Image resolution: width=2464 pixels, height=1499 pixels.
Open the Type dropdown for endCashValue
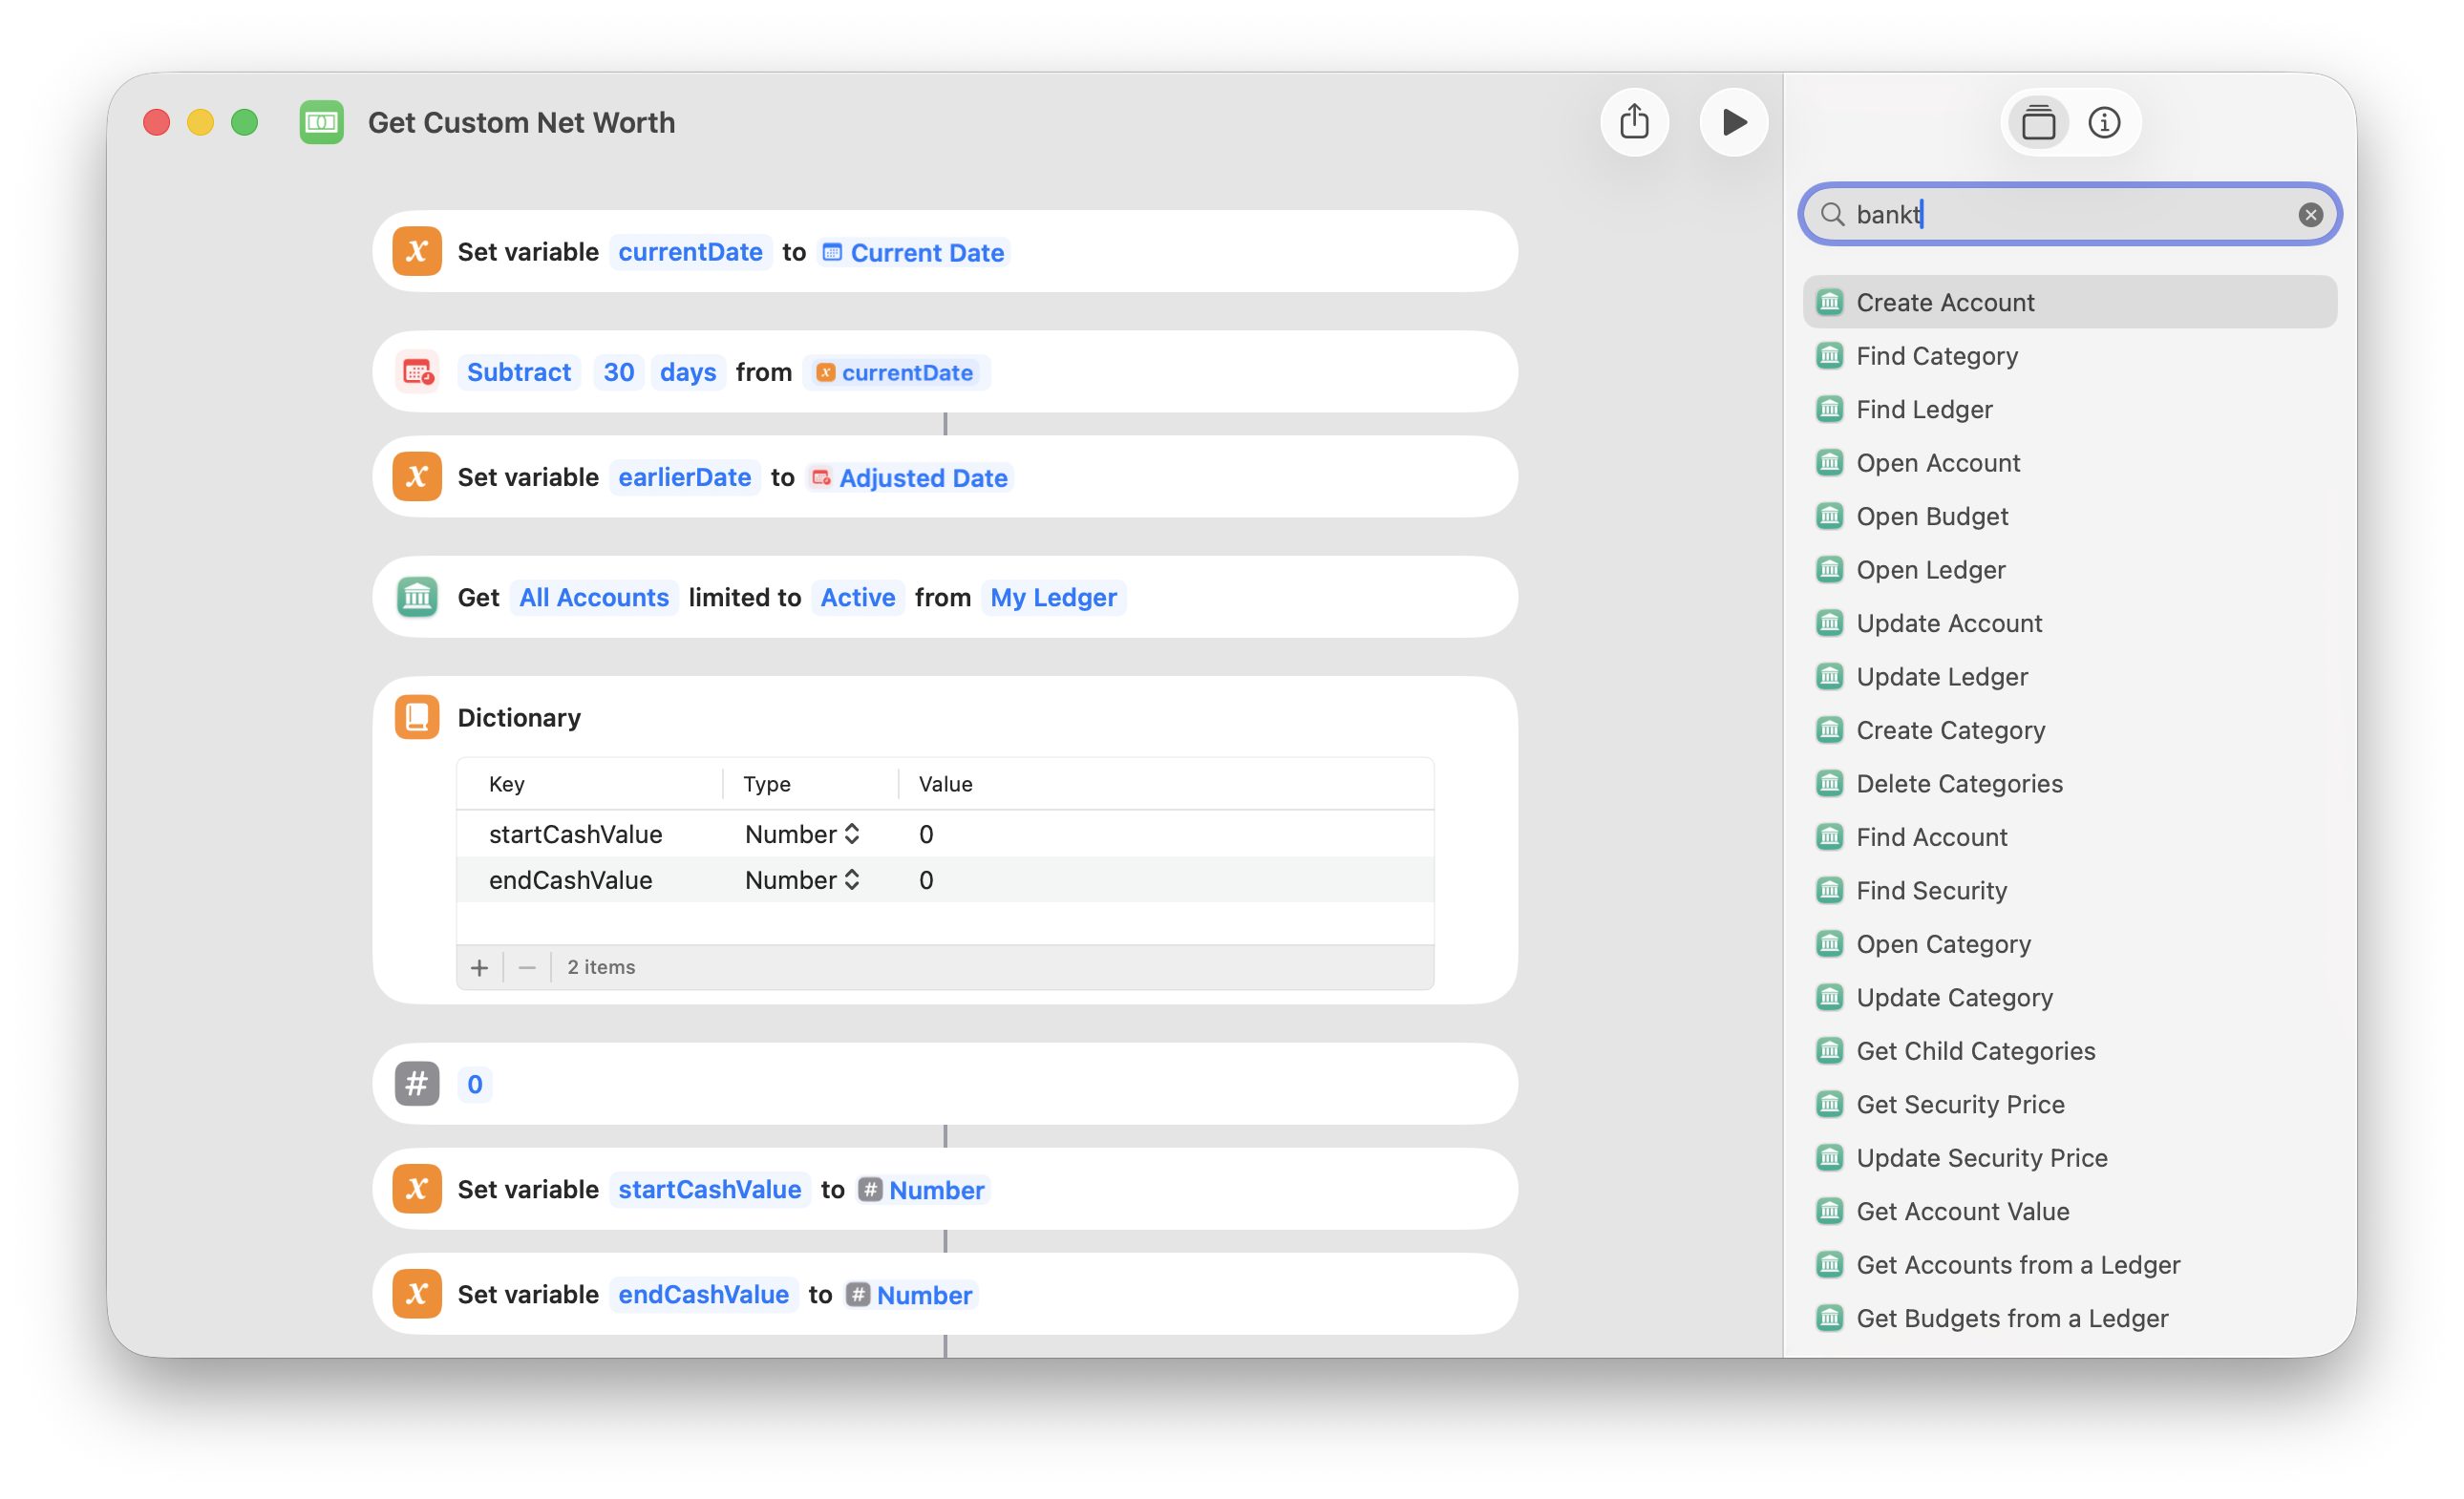852,879
